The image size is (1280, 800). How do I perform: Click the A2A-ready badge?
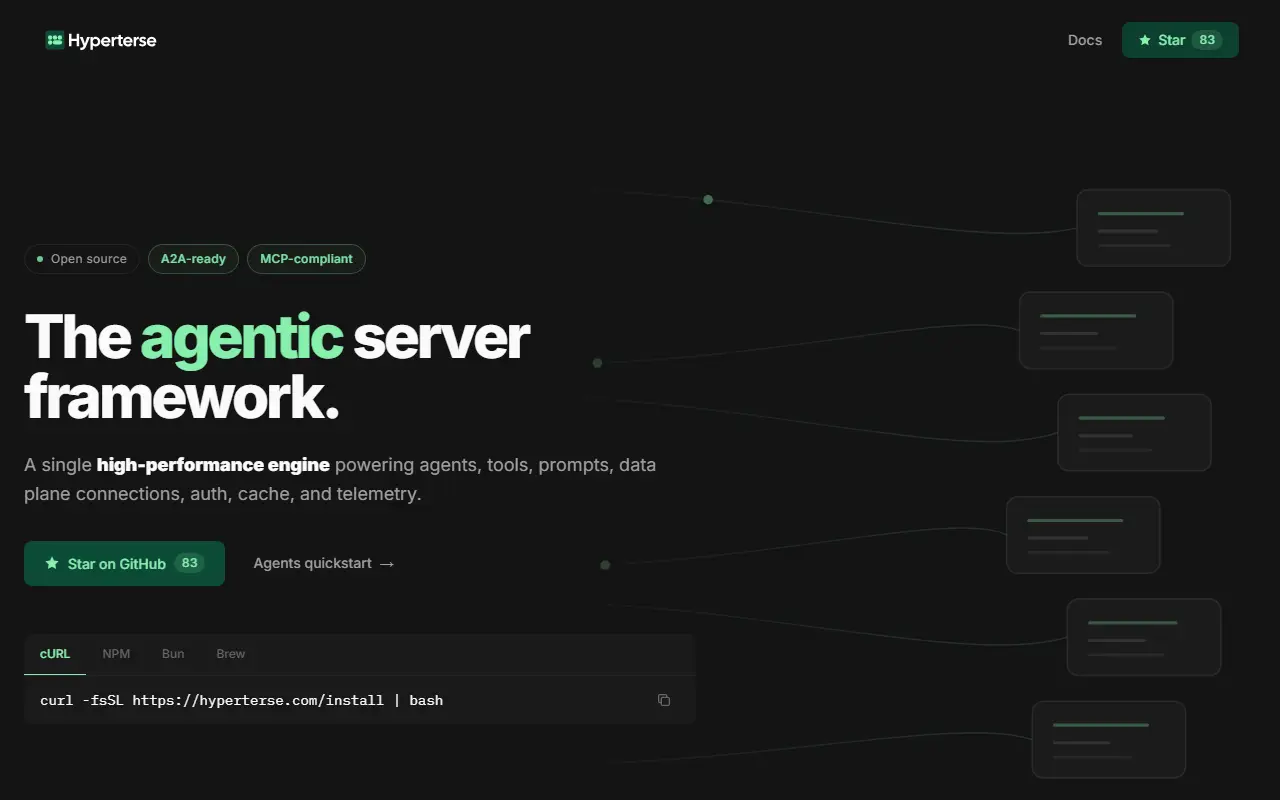tap(194, 259)
